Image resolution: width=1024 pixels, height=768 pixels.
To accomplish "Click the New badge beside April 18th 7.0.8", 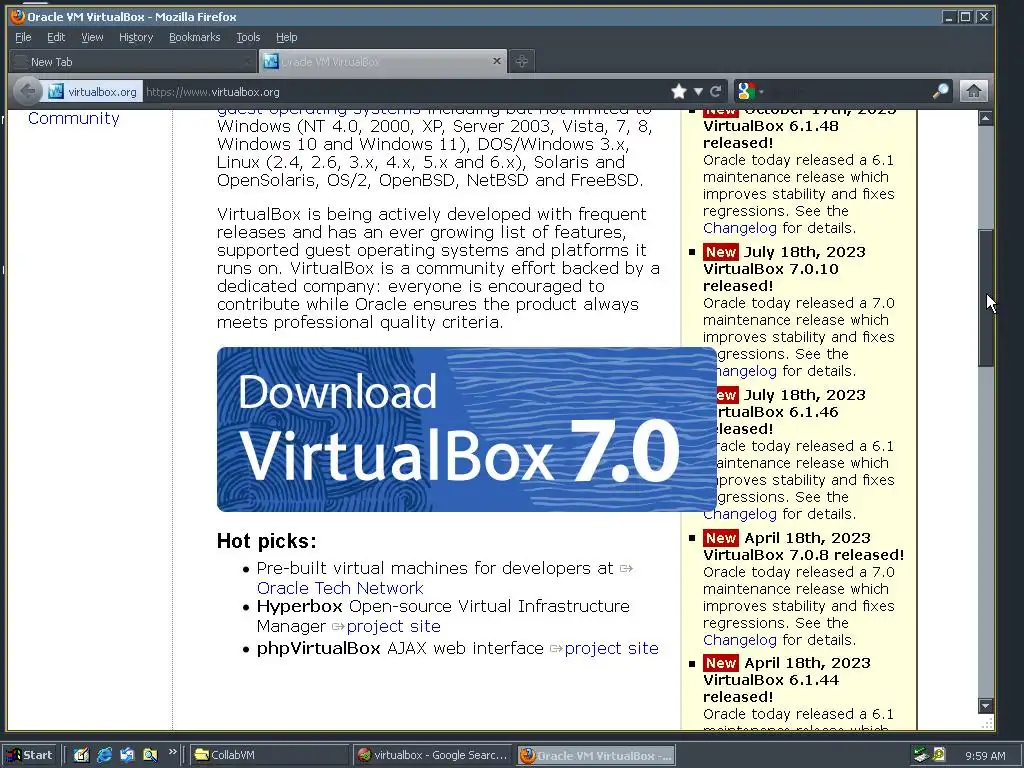I will [x=720, y=538].
